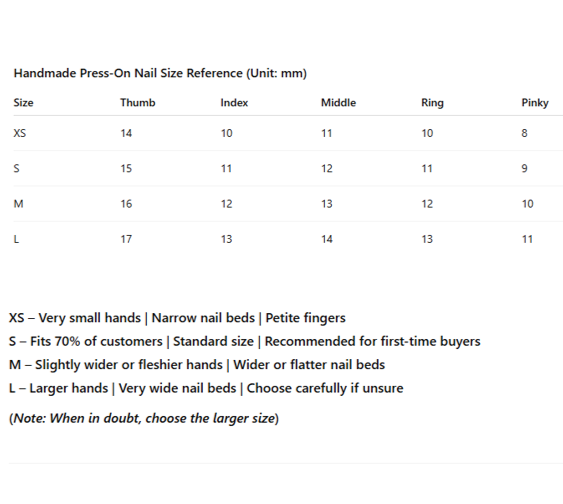Select middle value 13 in M row
The image size is (563, 504).
[x=327, y=204]
